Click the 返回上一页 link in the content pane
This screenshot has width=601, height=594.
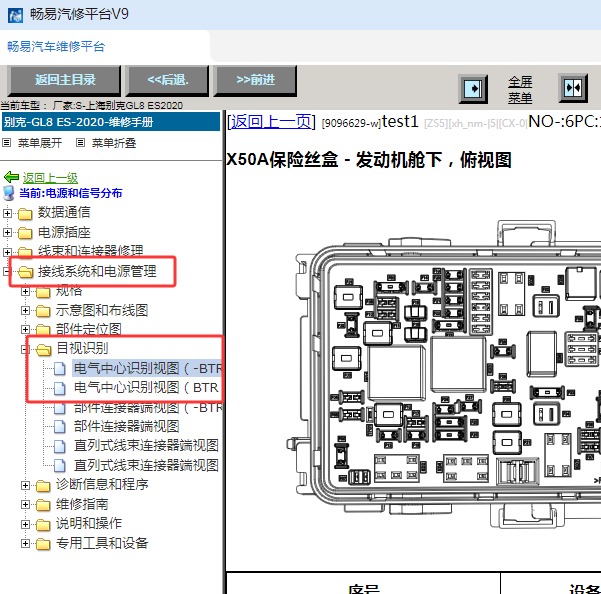[x=271, y=121]
